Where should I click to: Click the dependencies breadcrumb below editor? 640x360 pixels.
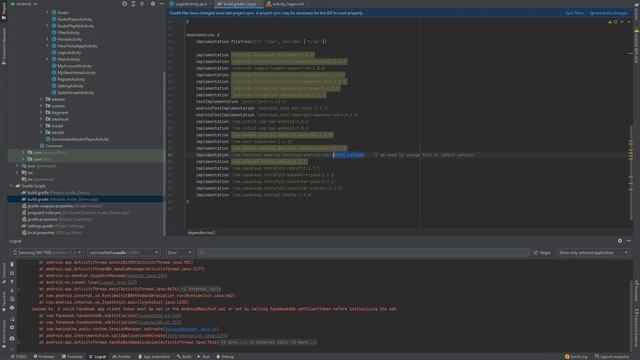click(201, 233)
